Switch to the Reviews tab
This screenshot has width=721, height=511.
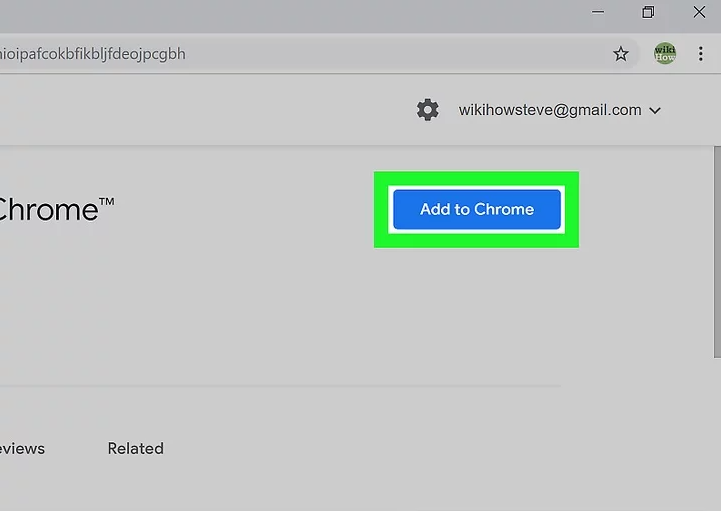[22, 448]
